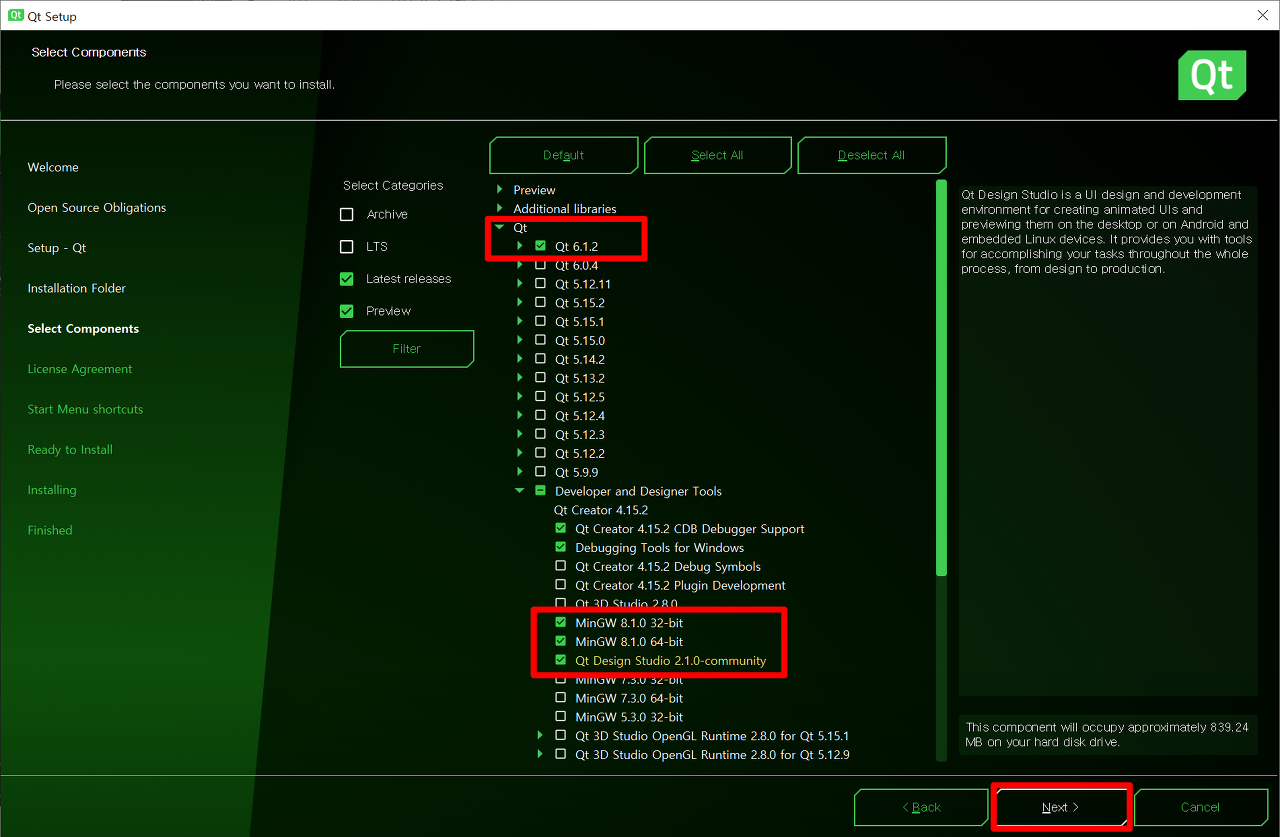Screen dimensions: 1280x837
Task: Collapse the top-level Qt tree node
Action: 500,228
